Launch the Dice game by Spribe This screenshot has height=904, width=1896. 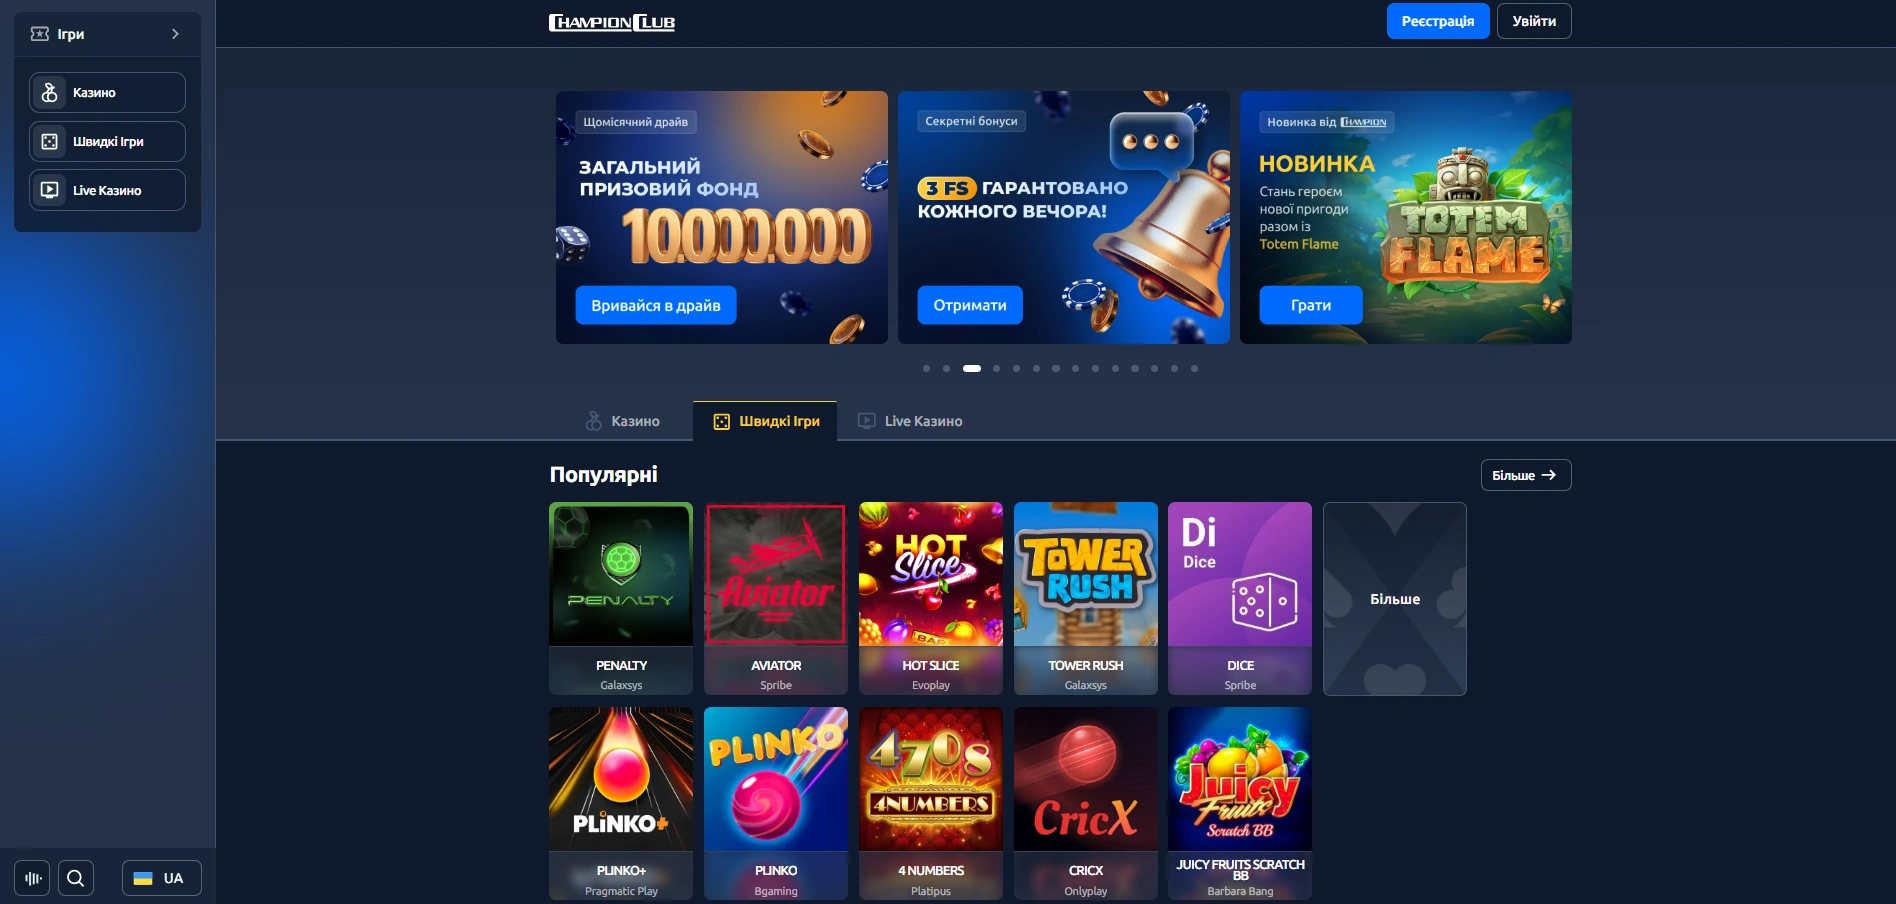1240,598
